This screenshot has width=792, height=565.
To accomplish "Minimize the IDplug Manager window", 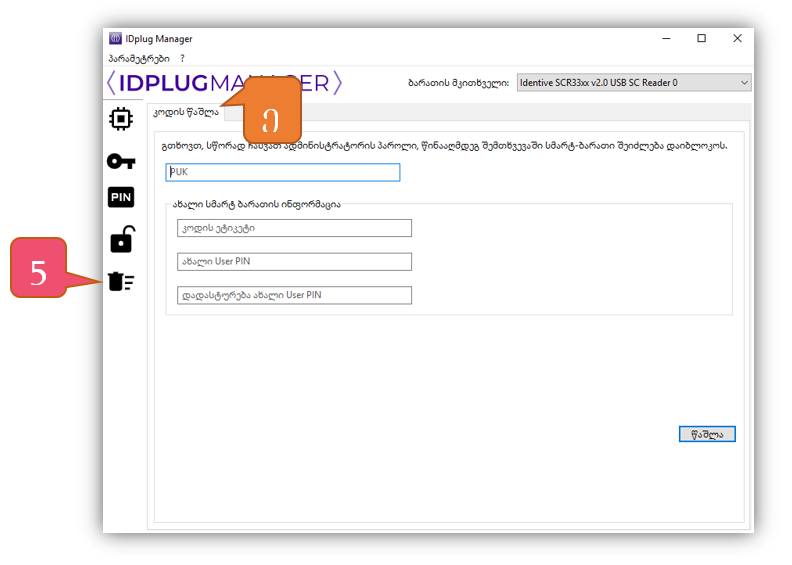I will point(666,39).
